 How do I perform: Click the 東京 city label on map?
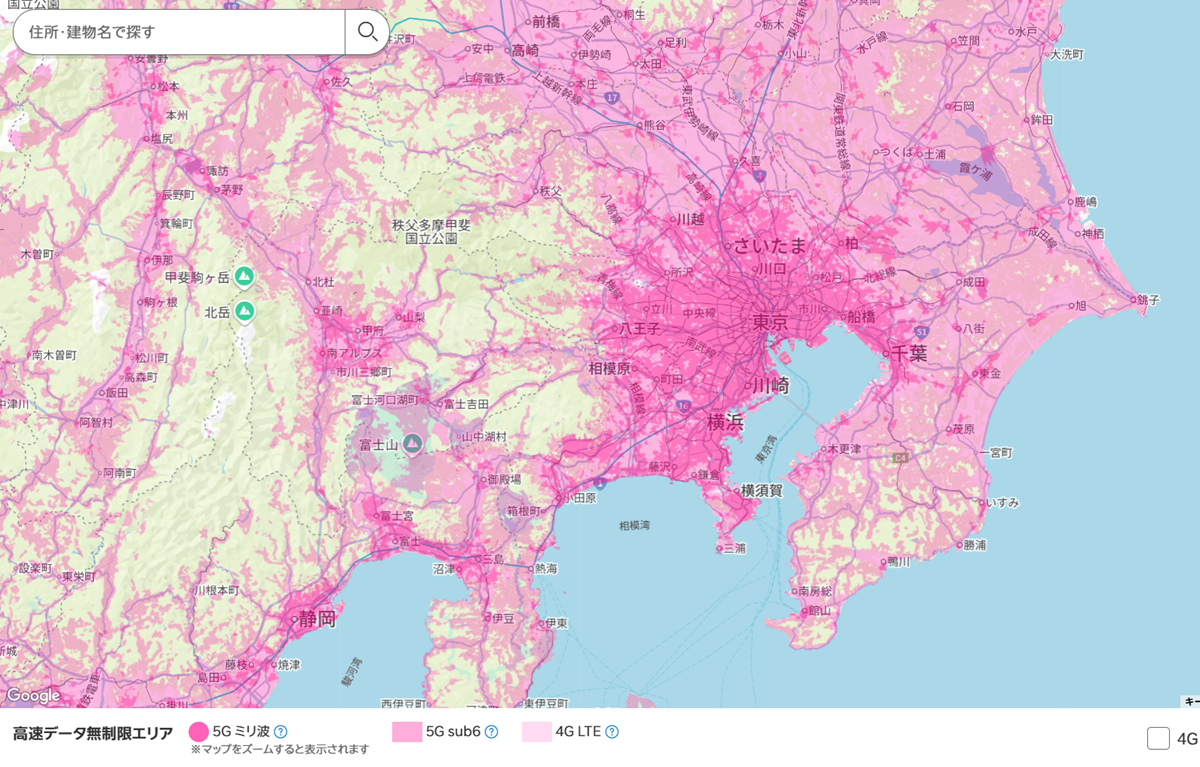(770, 322)
